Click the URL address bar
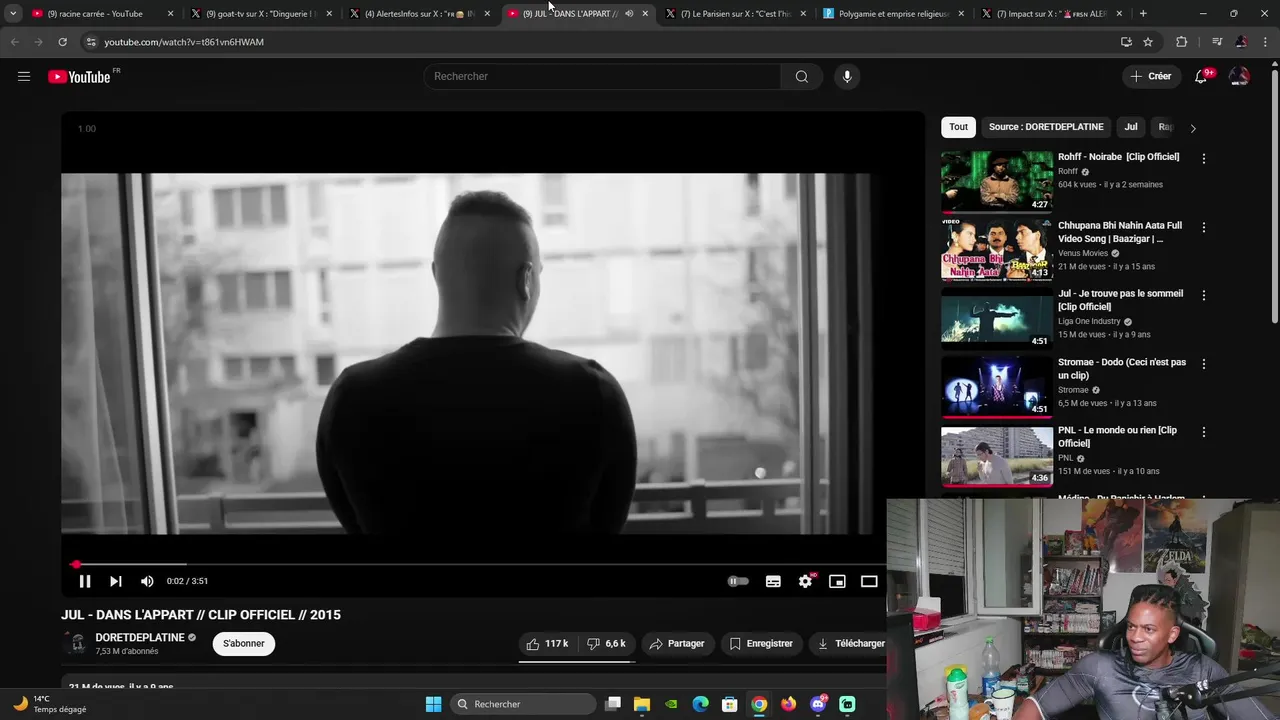This screenshot has height=720, width=1280. [600, 42]
